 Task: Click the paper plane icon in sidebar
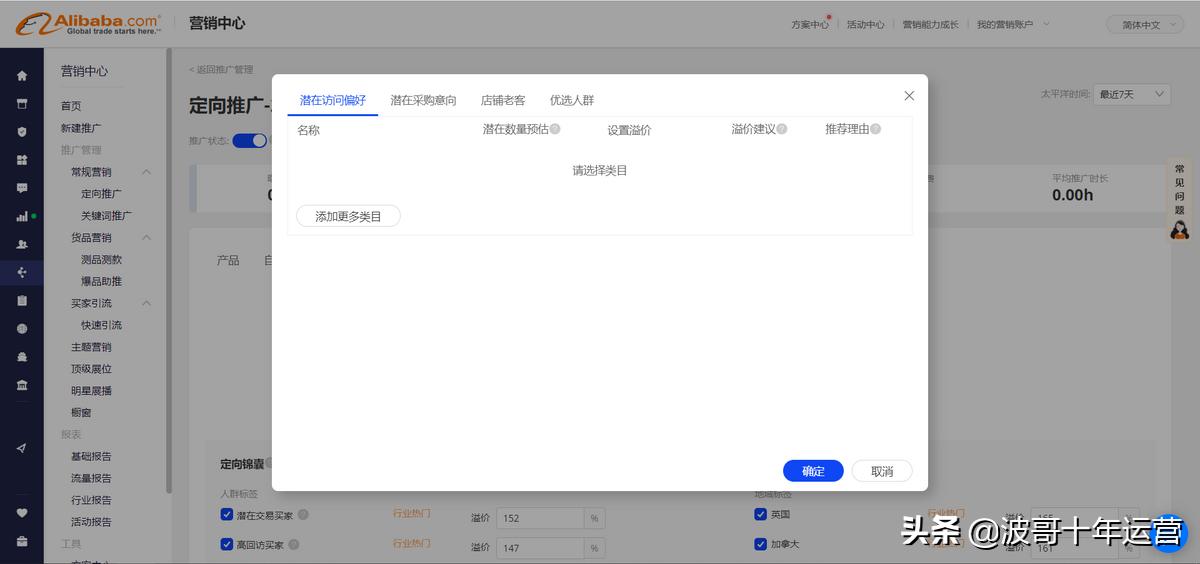(22, 448)
